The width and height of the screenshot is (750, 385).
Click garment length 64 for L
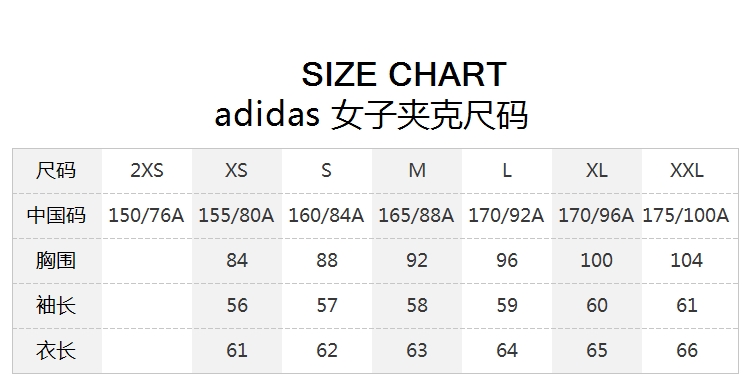click(507, 351)
